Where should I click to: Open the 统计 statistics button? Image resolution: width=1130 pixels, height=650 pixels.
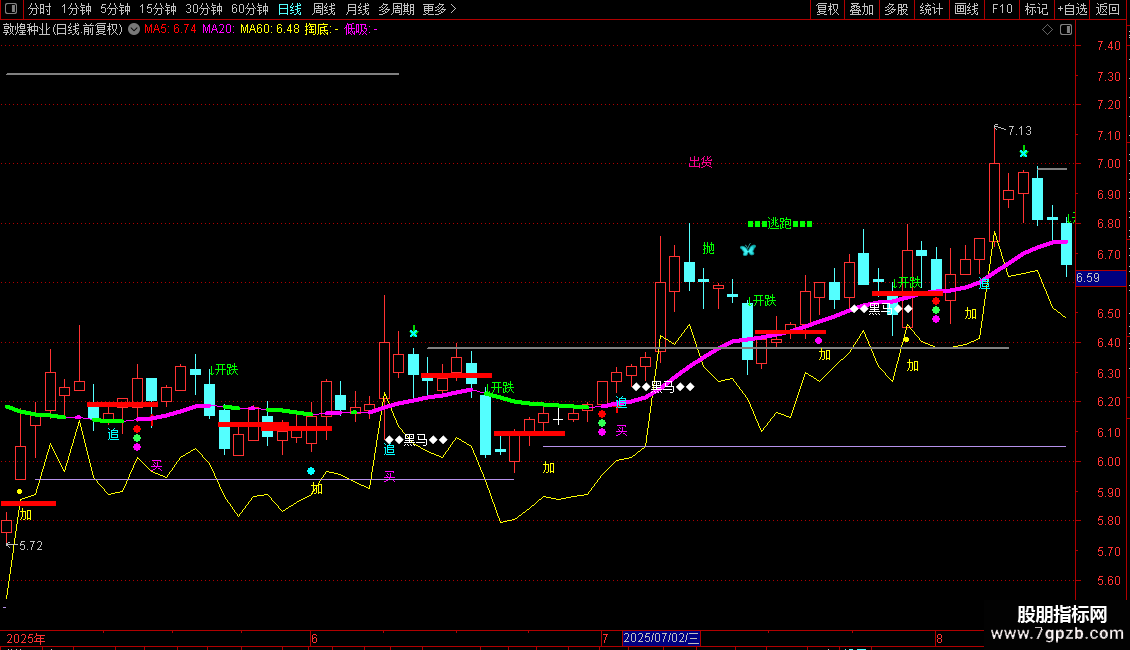click(x=930, y=9)
